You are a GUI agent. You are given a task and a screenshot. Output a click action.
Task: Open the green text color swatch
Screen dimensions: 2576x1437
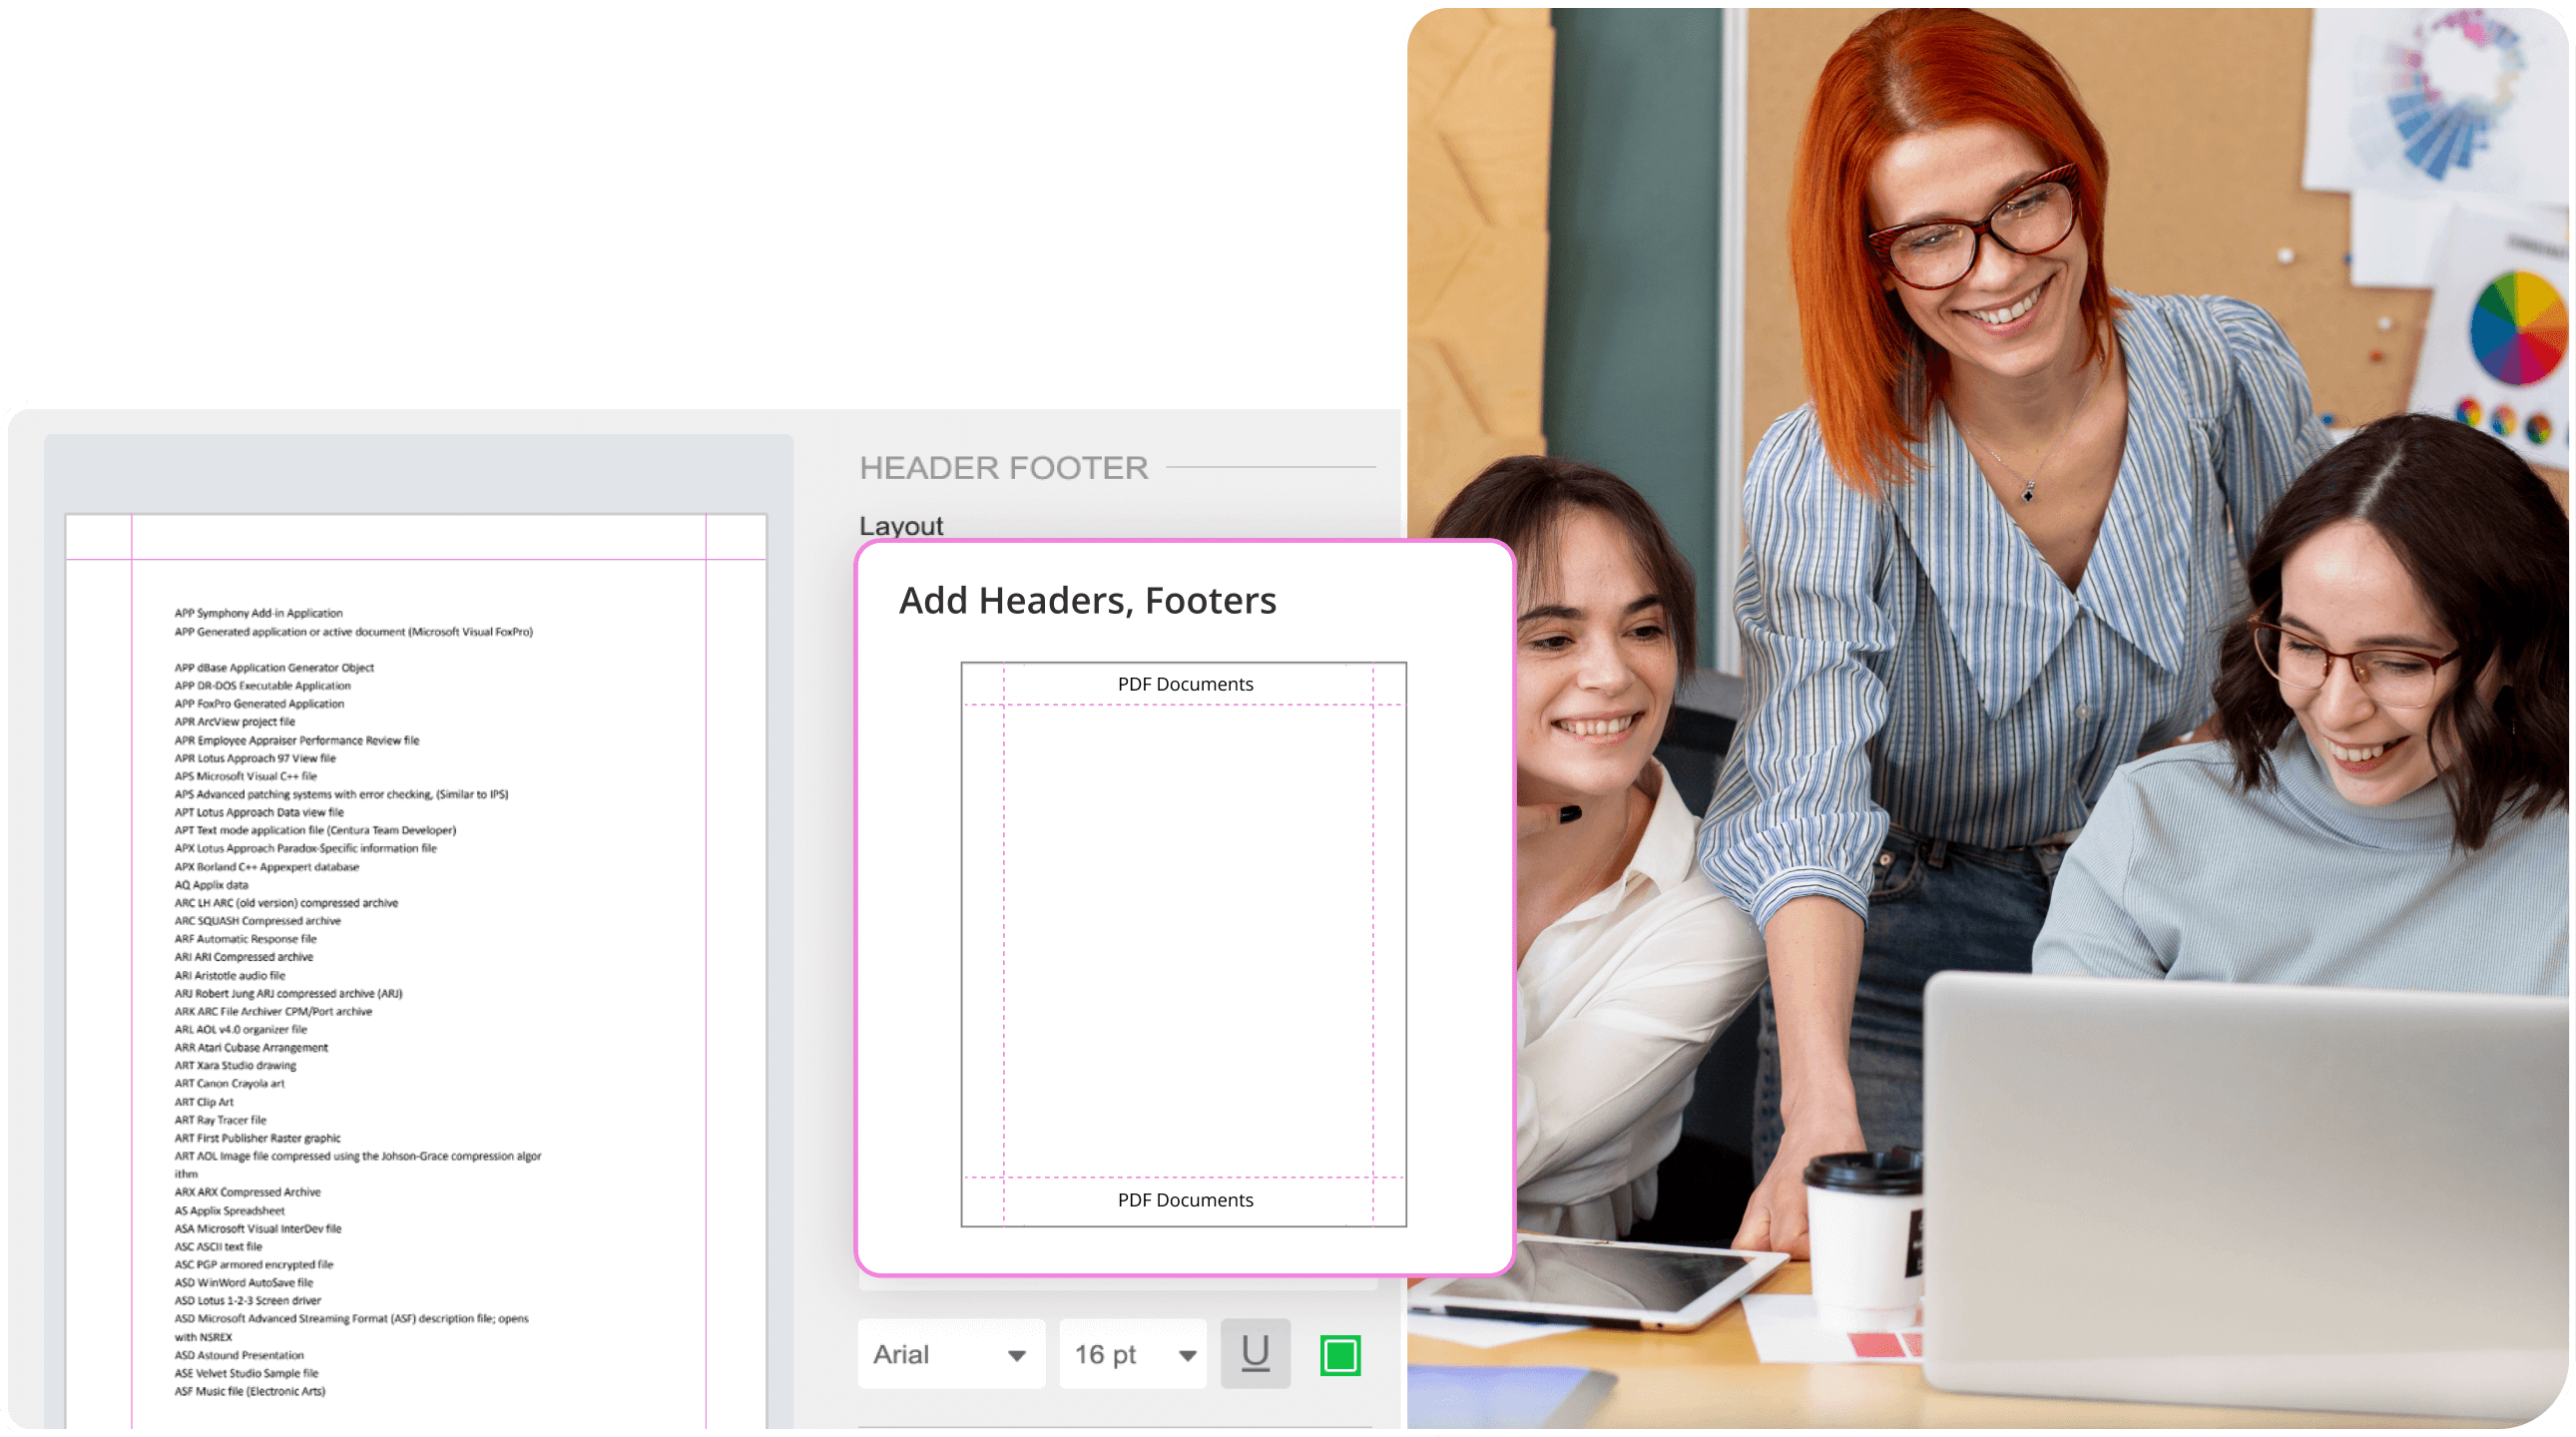tap(1340, 1356)
